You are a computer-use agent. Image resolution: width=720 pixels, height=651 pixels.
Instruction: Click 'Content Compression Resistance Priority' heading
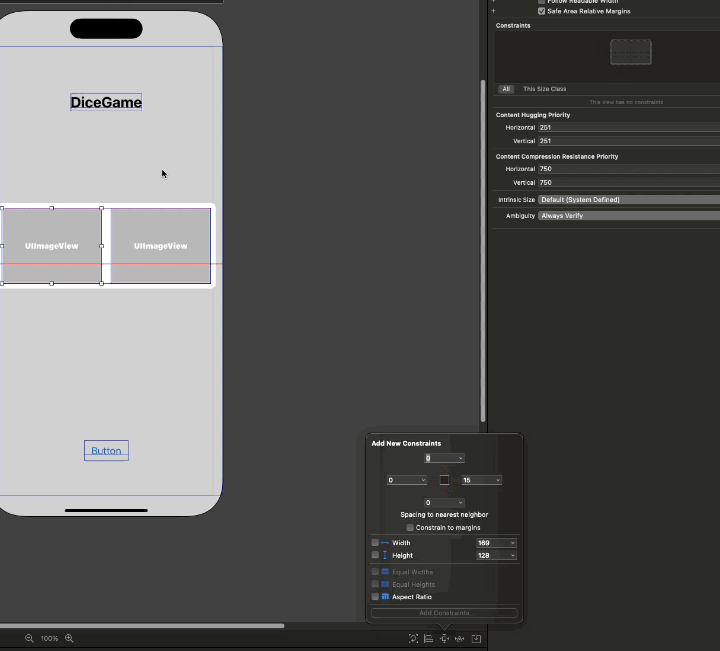[557, 157]
